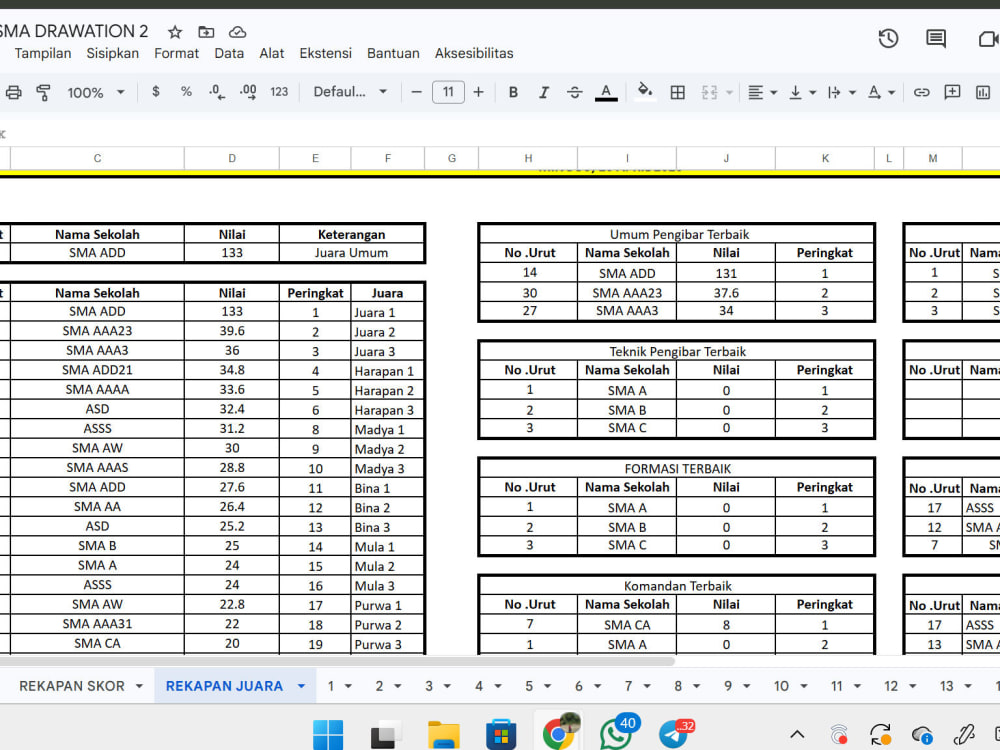Open Telegram from taskbar
This screenshot has height=750, width=1000.
675,734
